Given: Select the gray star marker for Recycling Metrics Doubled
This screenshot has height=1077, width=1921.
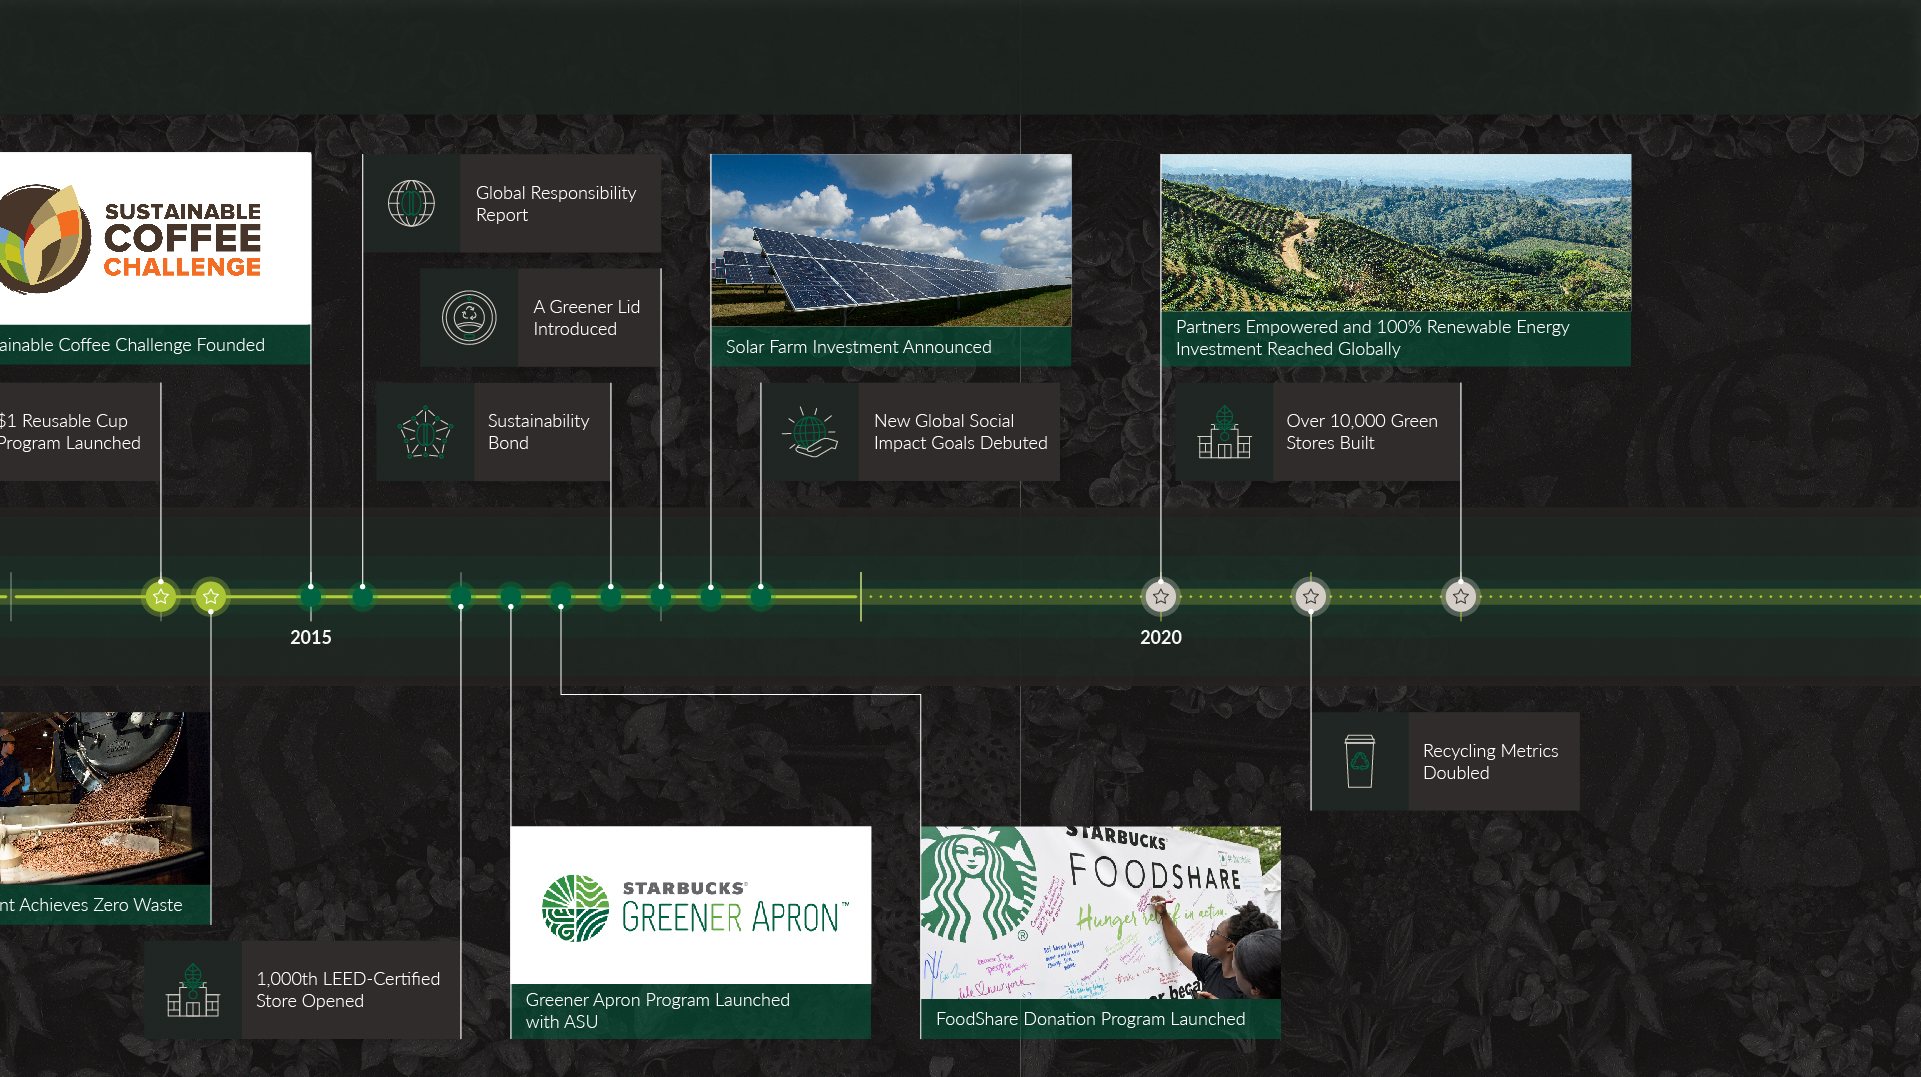Looking at the screenshot, I should click(x=1311, y=597).
